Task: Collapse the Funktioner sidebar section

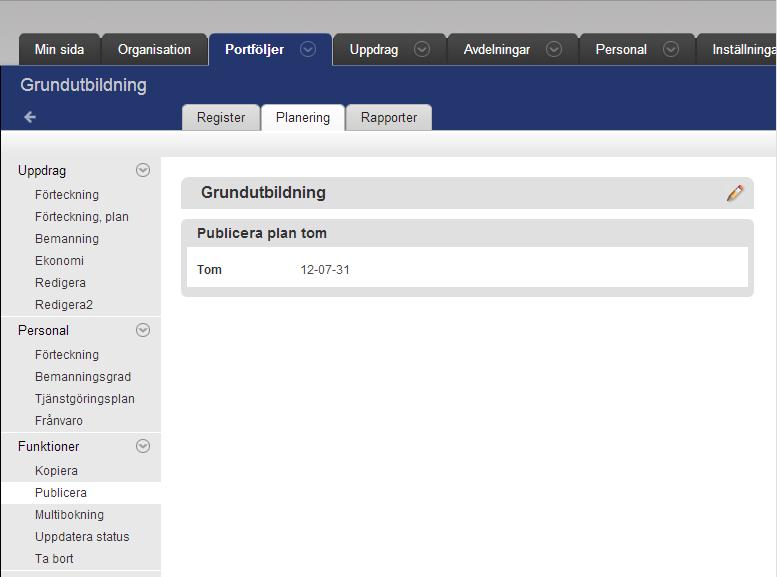Action: click(143, 446)
